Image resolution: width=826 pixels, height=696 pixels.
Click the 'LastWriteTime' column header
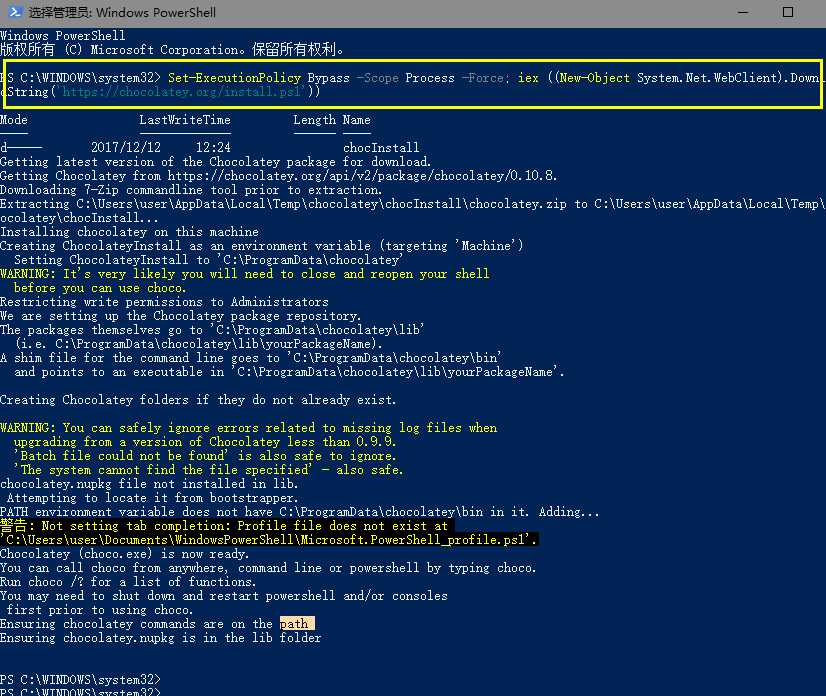185,120
